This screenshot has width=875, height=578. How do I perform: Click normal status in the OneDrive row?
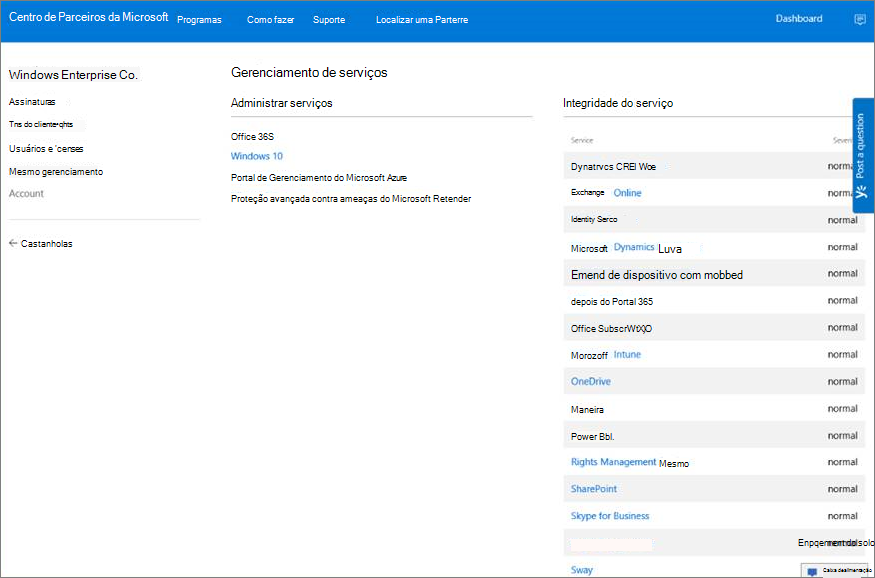pos(843,382)
